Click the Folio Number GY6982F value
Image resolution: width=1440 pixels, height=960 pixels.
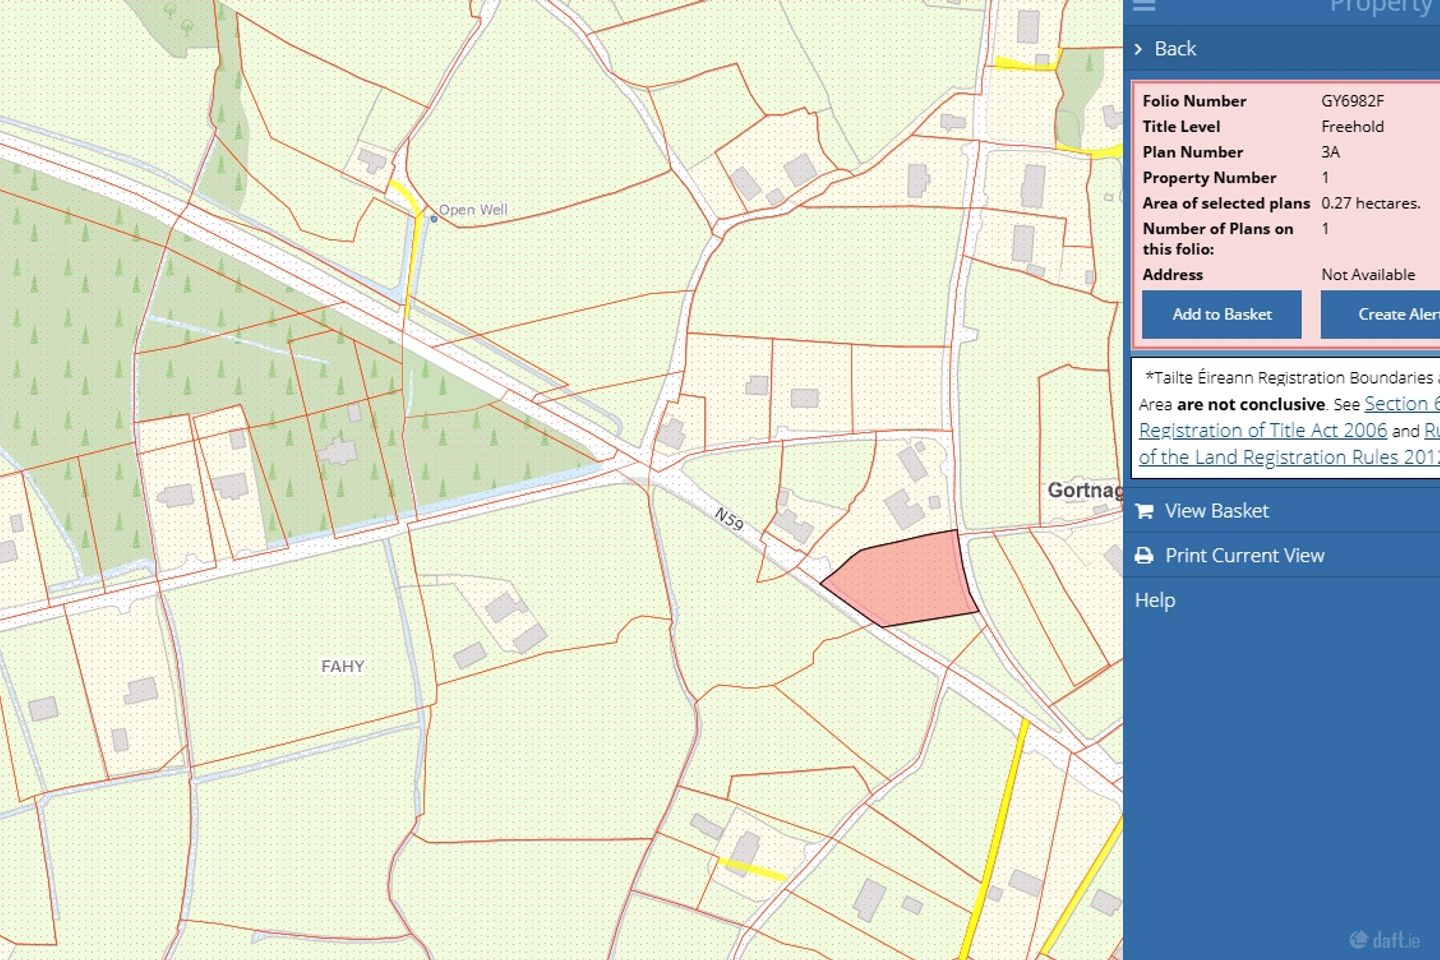1353,101
